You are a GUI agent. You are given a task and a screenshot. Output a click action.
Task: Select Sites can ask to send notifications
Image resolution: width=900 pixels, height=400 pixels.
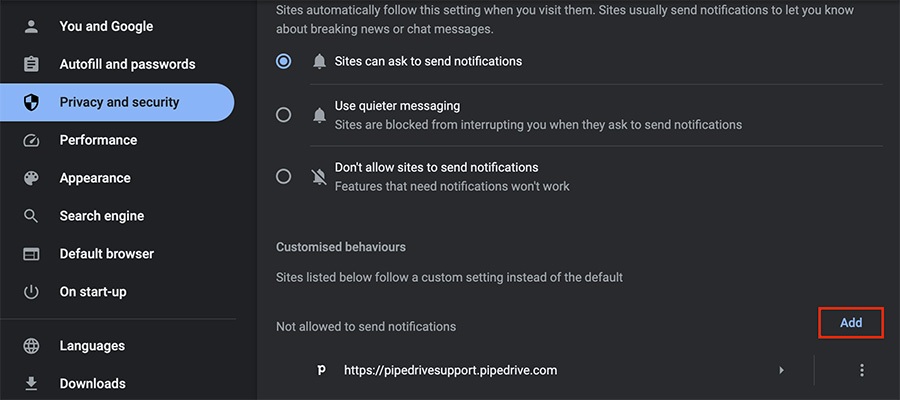click(284, 61)
